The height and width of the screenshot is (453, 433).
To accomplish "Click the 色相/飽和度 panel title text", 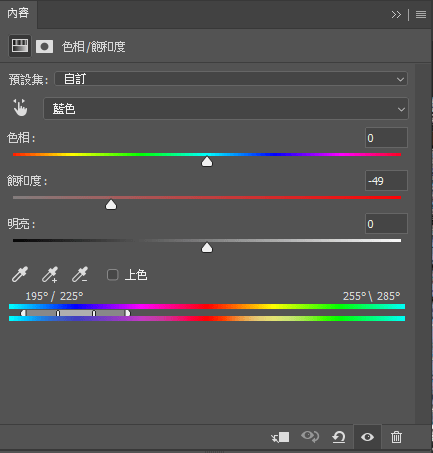I will 94,47.
